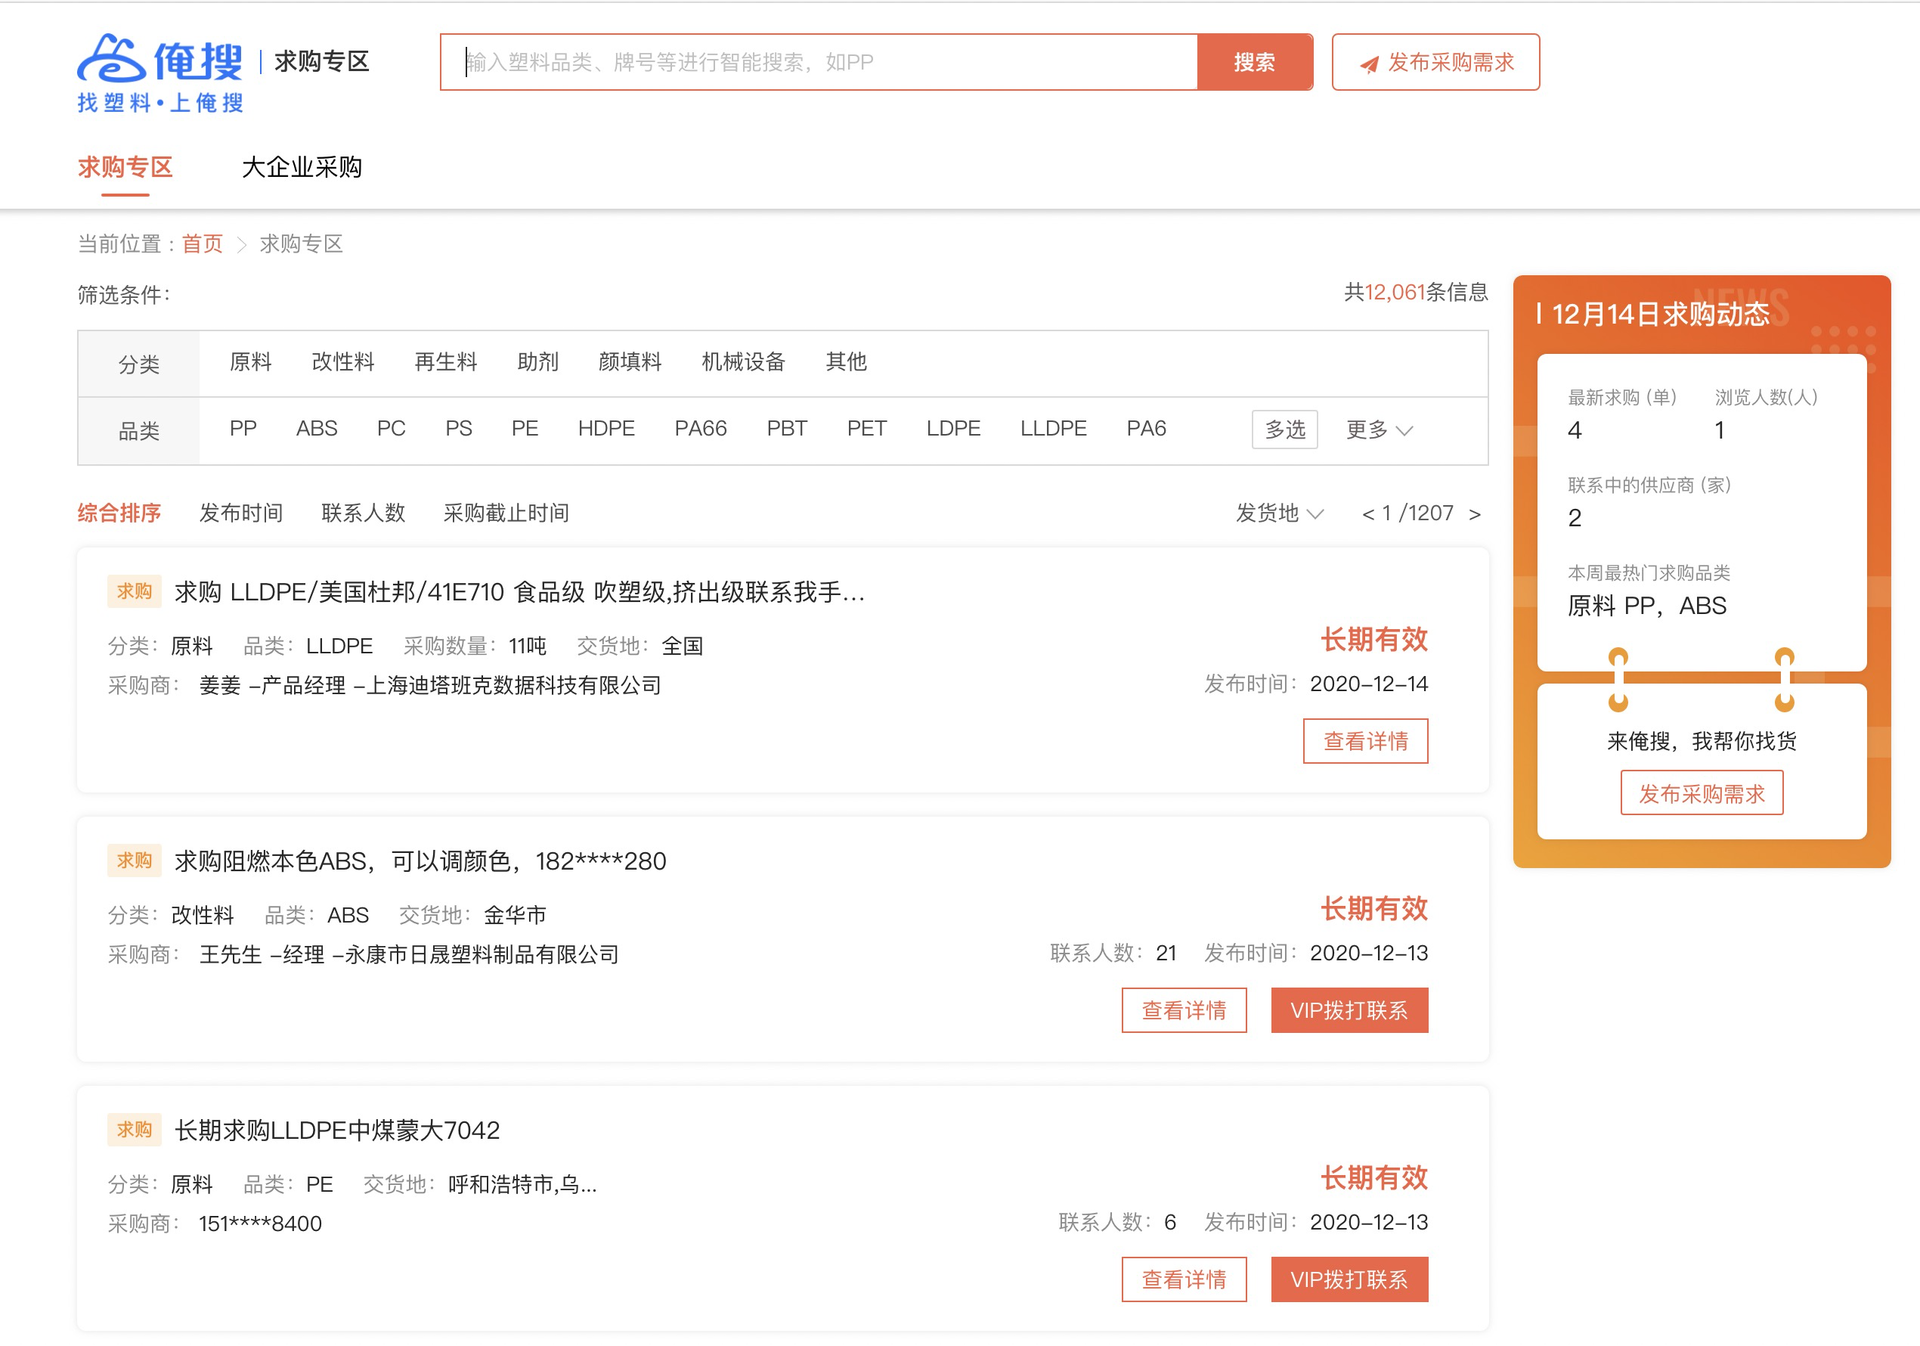Click the breadcrumb separator arrow icon
1920x1346 pixels.
pos(241,245)
